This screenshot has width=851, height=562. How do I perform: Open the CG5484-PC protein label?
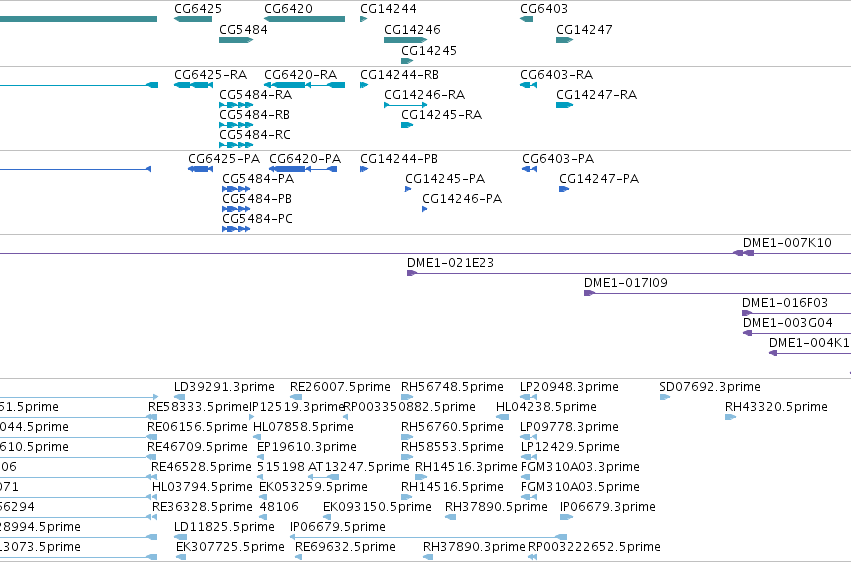[x=257, y=219]
